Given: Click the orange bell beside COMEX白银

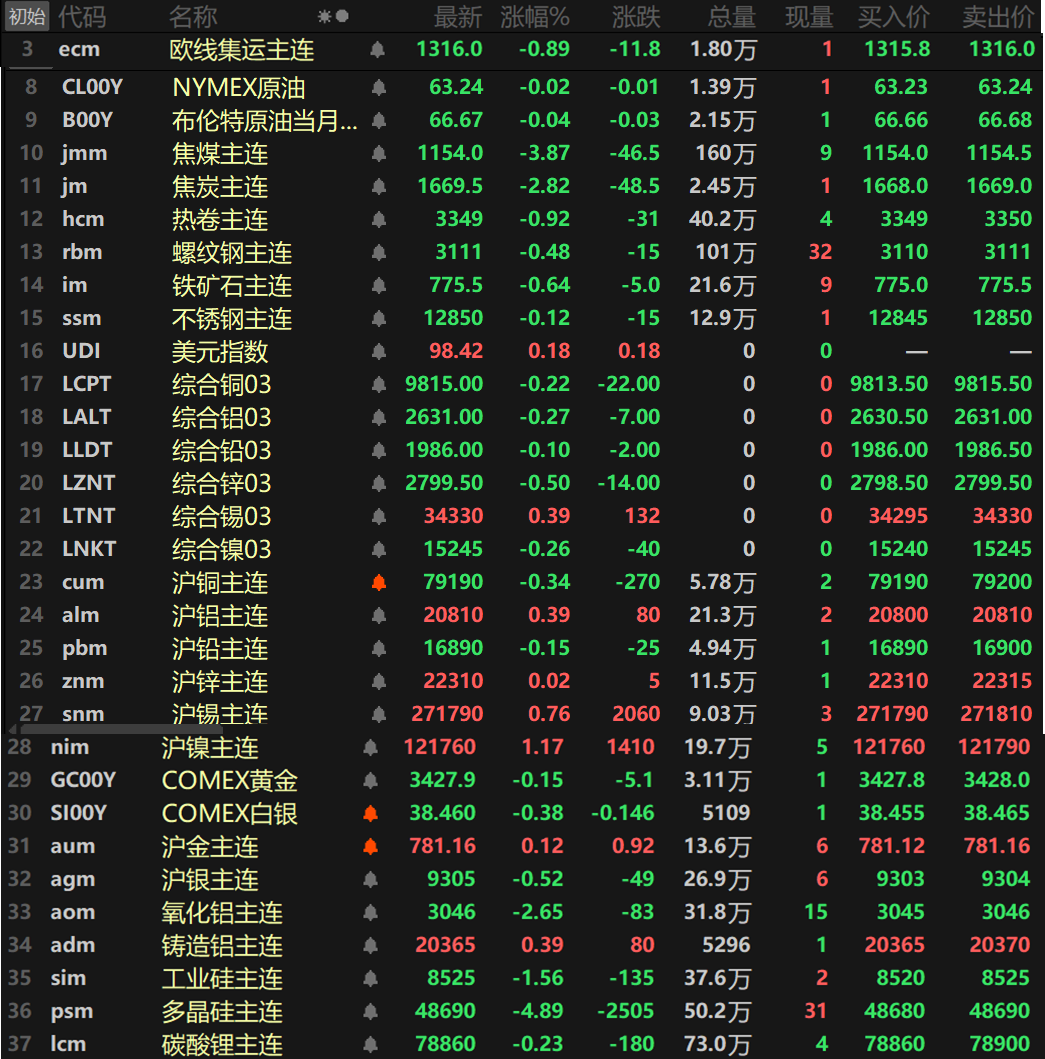Looking at the screenshot, I should tap(370, 813).
